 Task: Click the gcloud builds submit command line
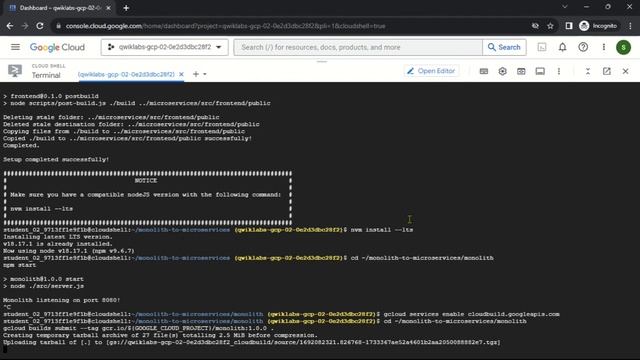point(138,328)
